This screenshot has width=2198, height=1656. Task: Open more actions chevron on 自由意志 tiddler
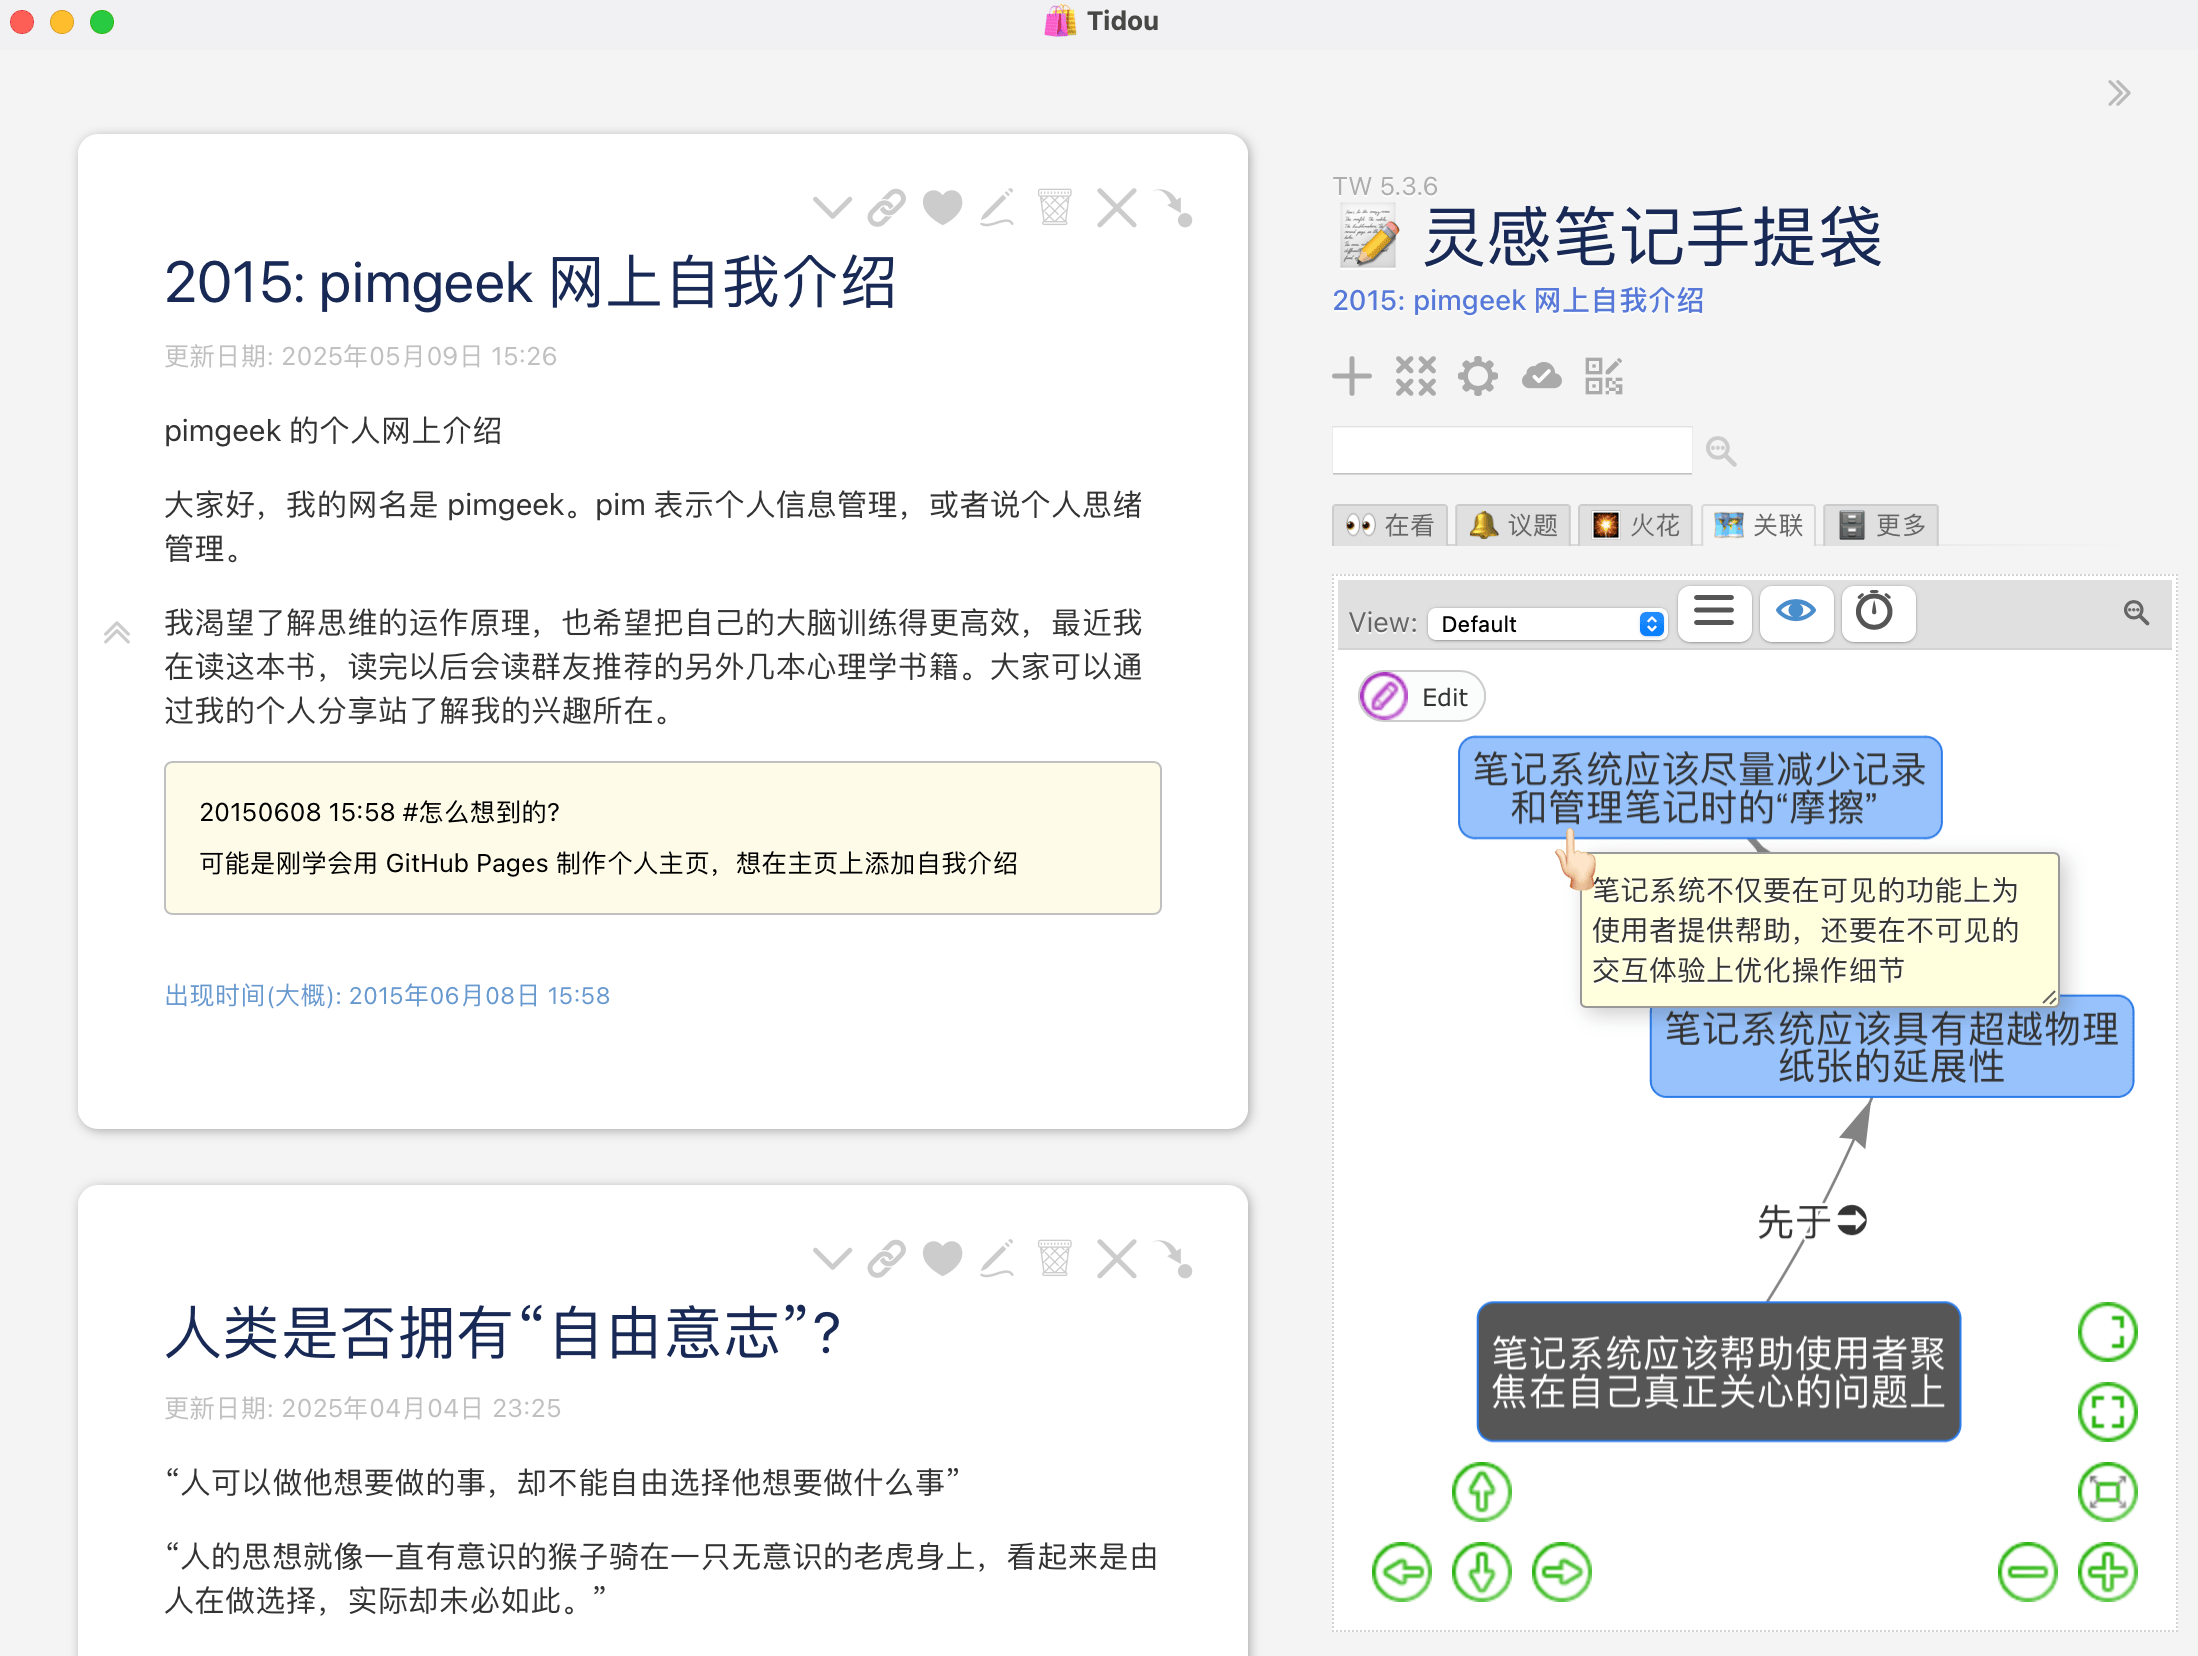pos(832,1258)
